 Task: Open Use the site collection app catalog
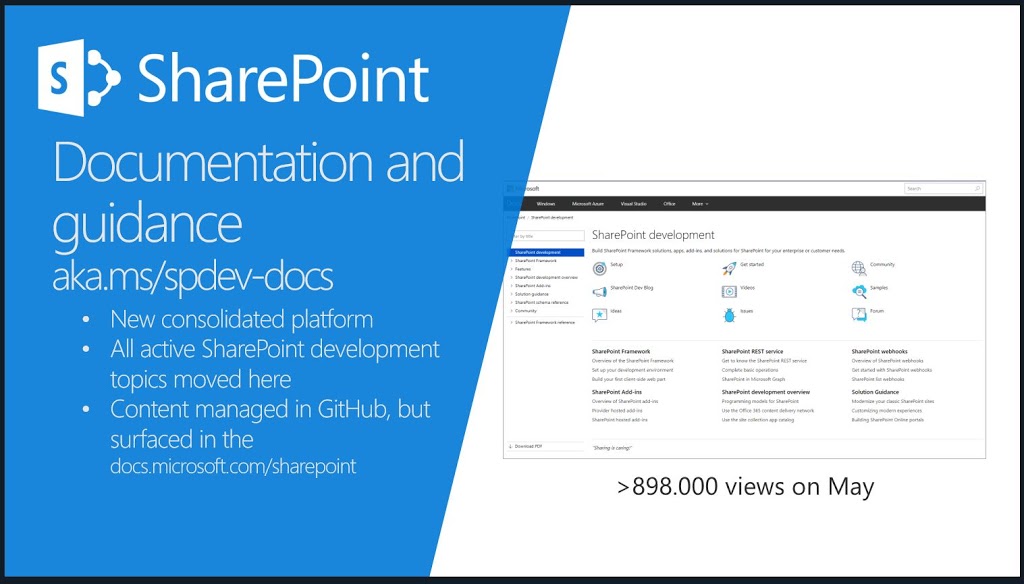(x=758, y=420)
